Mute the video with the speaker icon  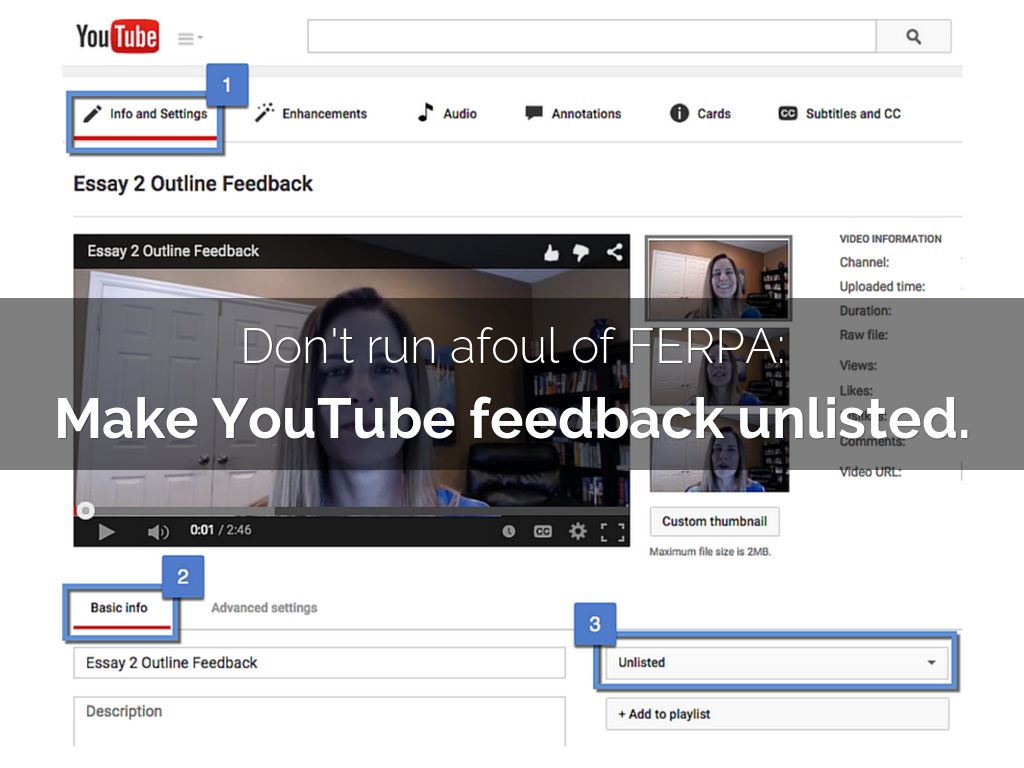(x=157, y=531)
